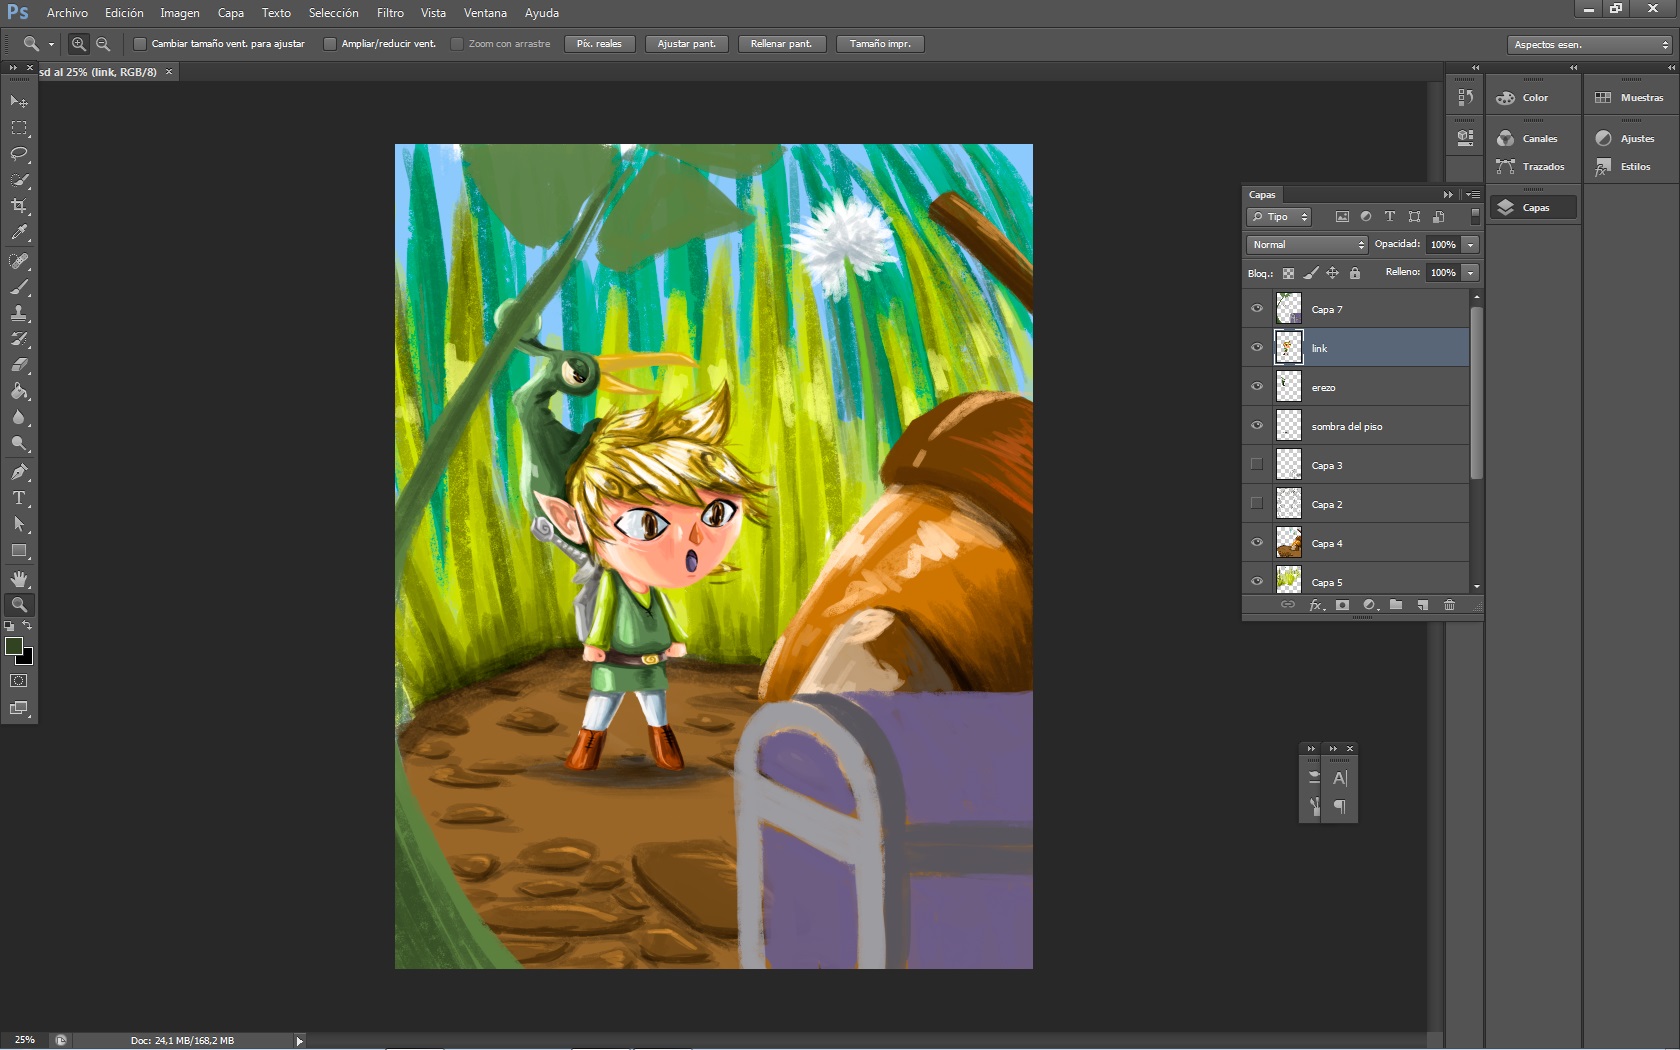The height and width of the screenshot is (1050, 1680).
Task: Switch to the Estilos tab
Action: pyautogui.click(x=1627, y=166)
